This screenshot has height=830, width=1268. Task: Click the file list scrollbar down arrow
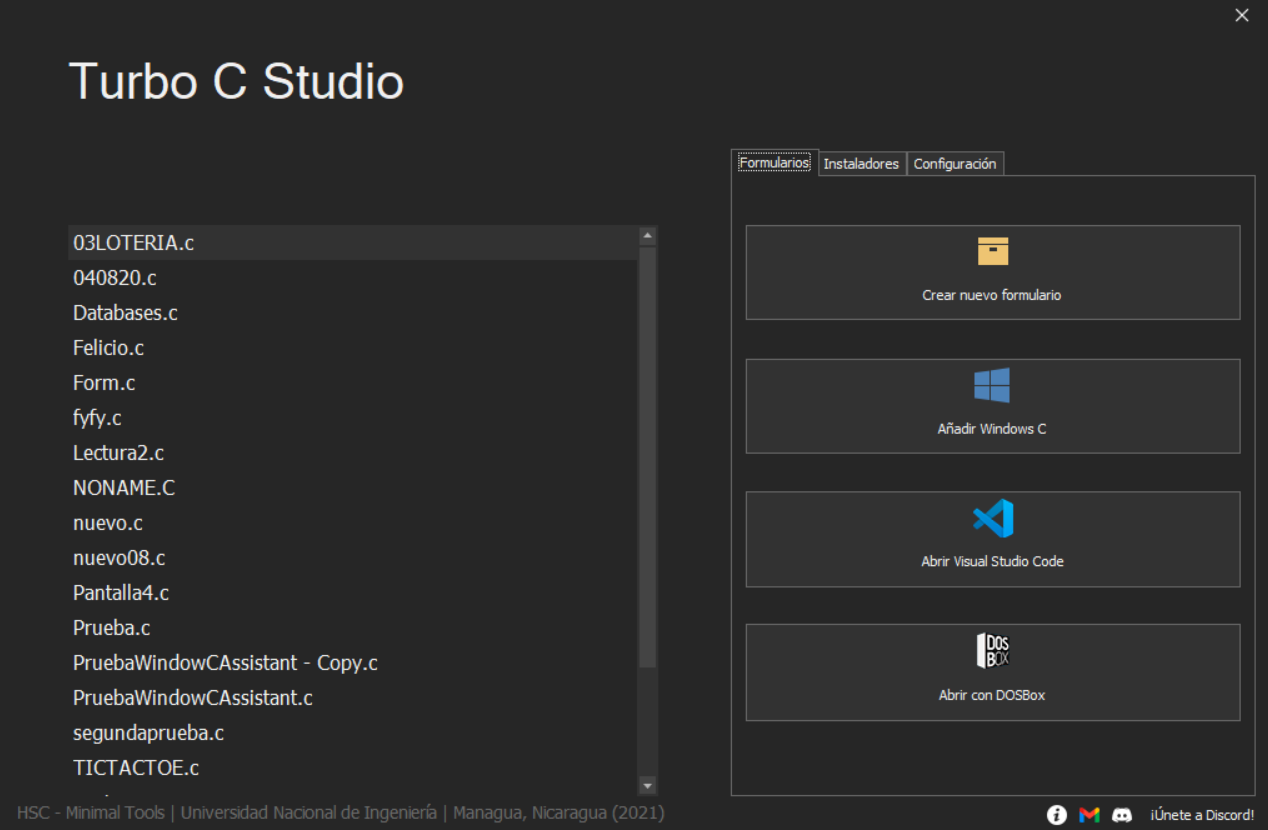648,785
